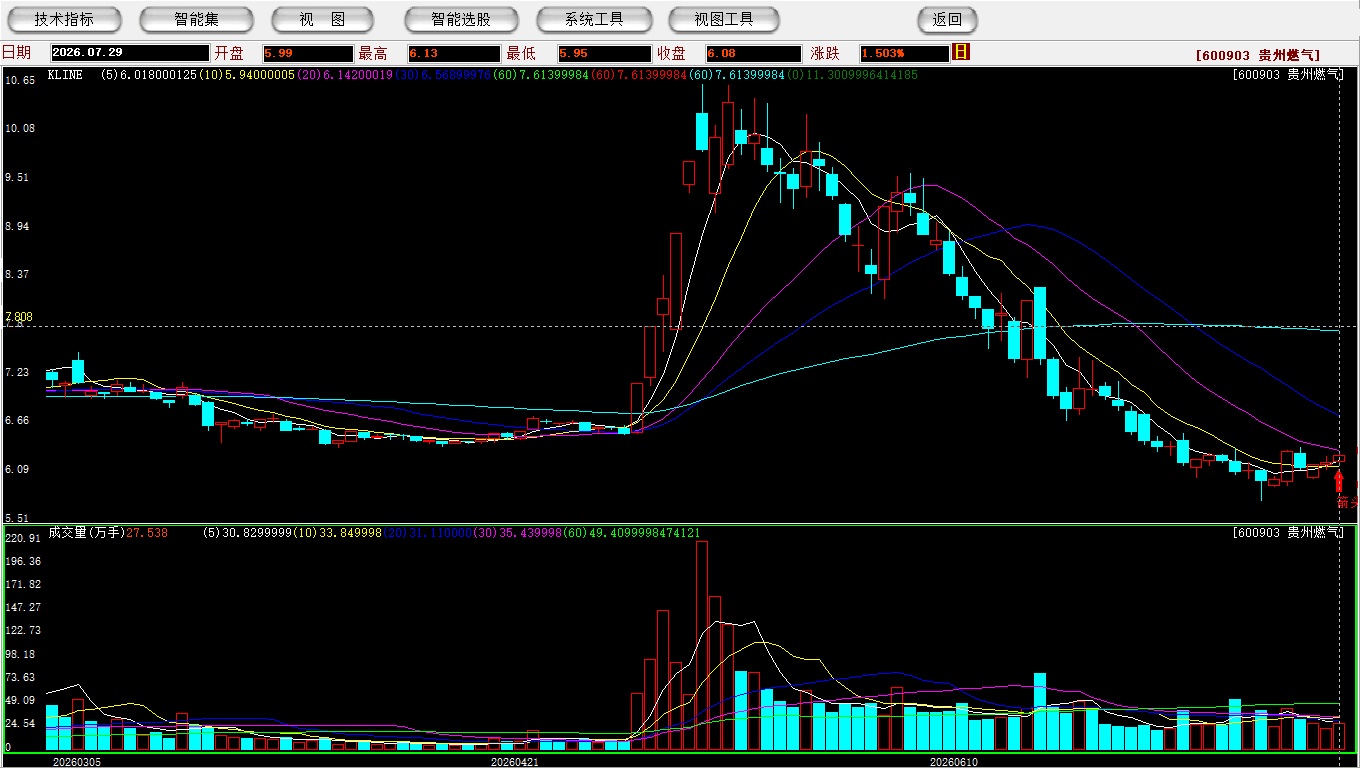The image size is (1360, 768).
Task: Click the 收盘 value field 6.08
Action: (x=753, y=53)
